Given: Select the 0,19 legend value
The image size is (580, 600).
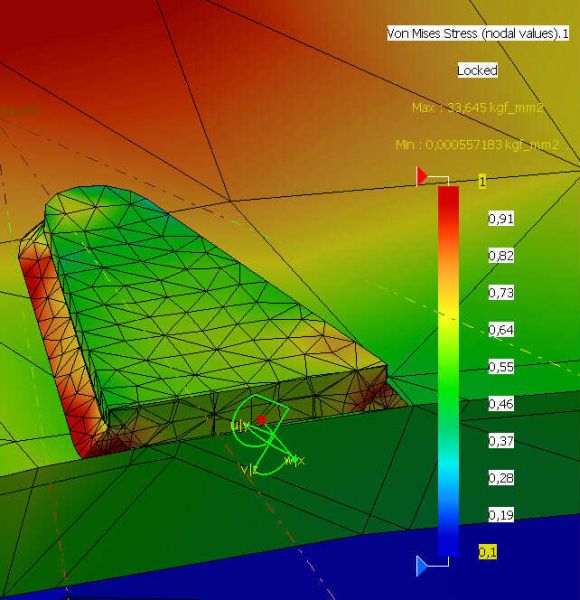Looking at the screenshot, I should click(x=501, y=515).
